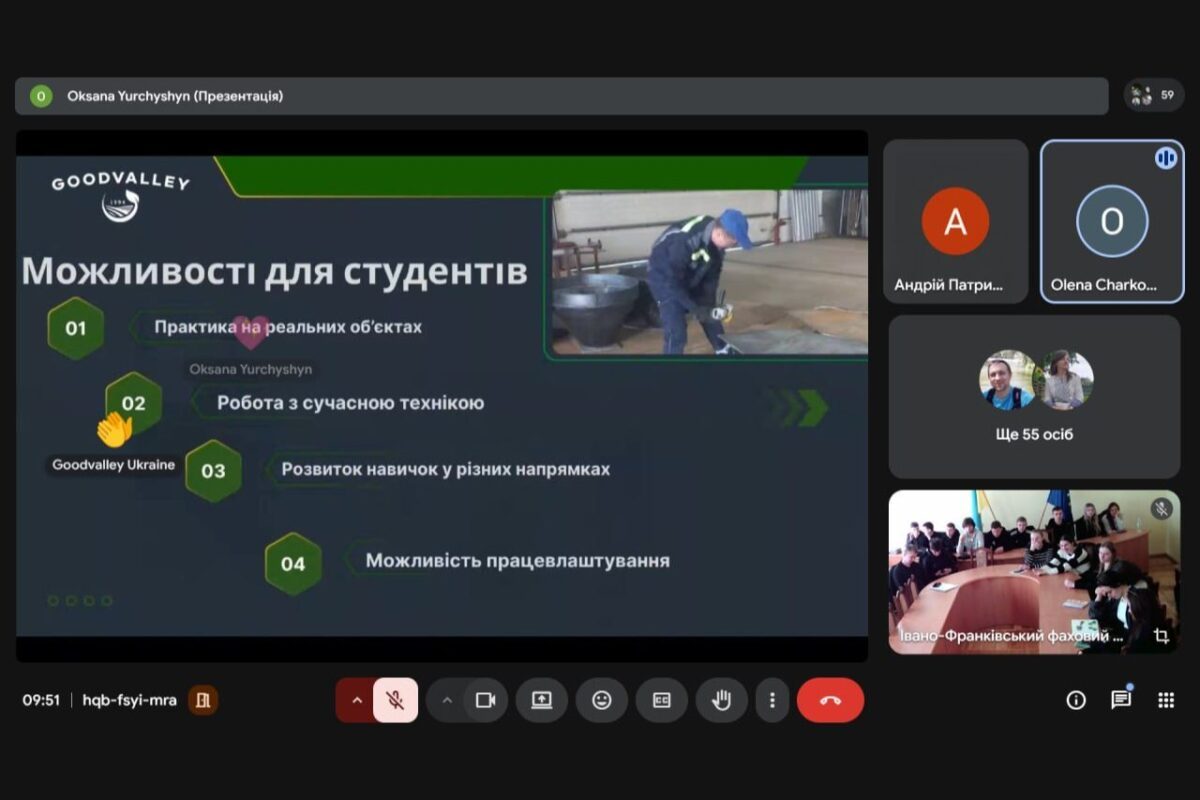
Task: Click the 'Ще 55 осіб' tile
Action: click(1034, 397)
